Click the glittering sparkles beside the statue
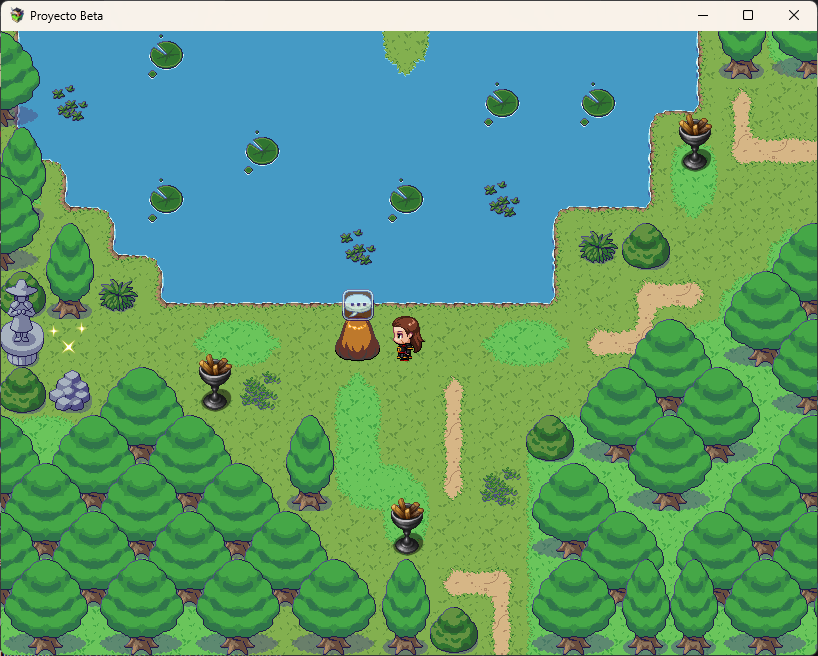 [x=67, y=338]
